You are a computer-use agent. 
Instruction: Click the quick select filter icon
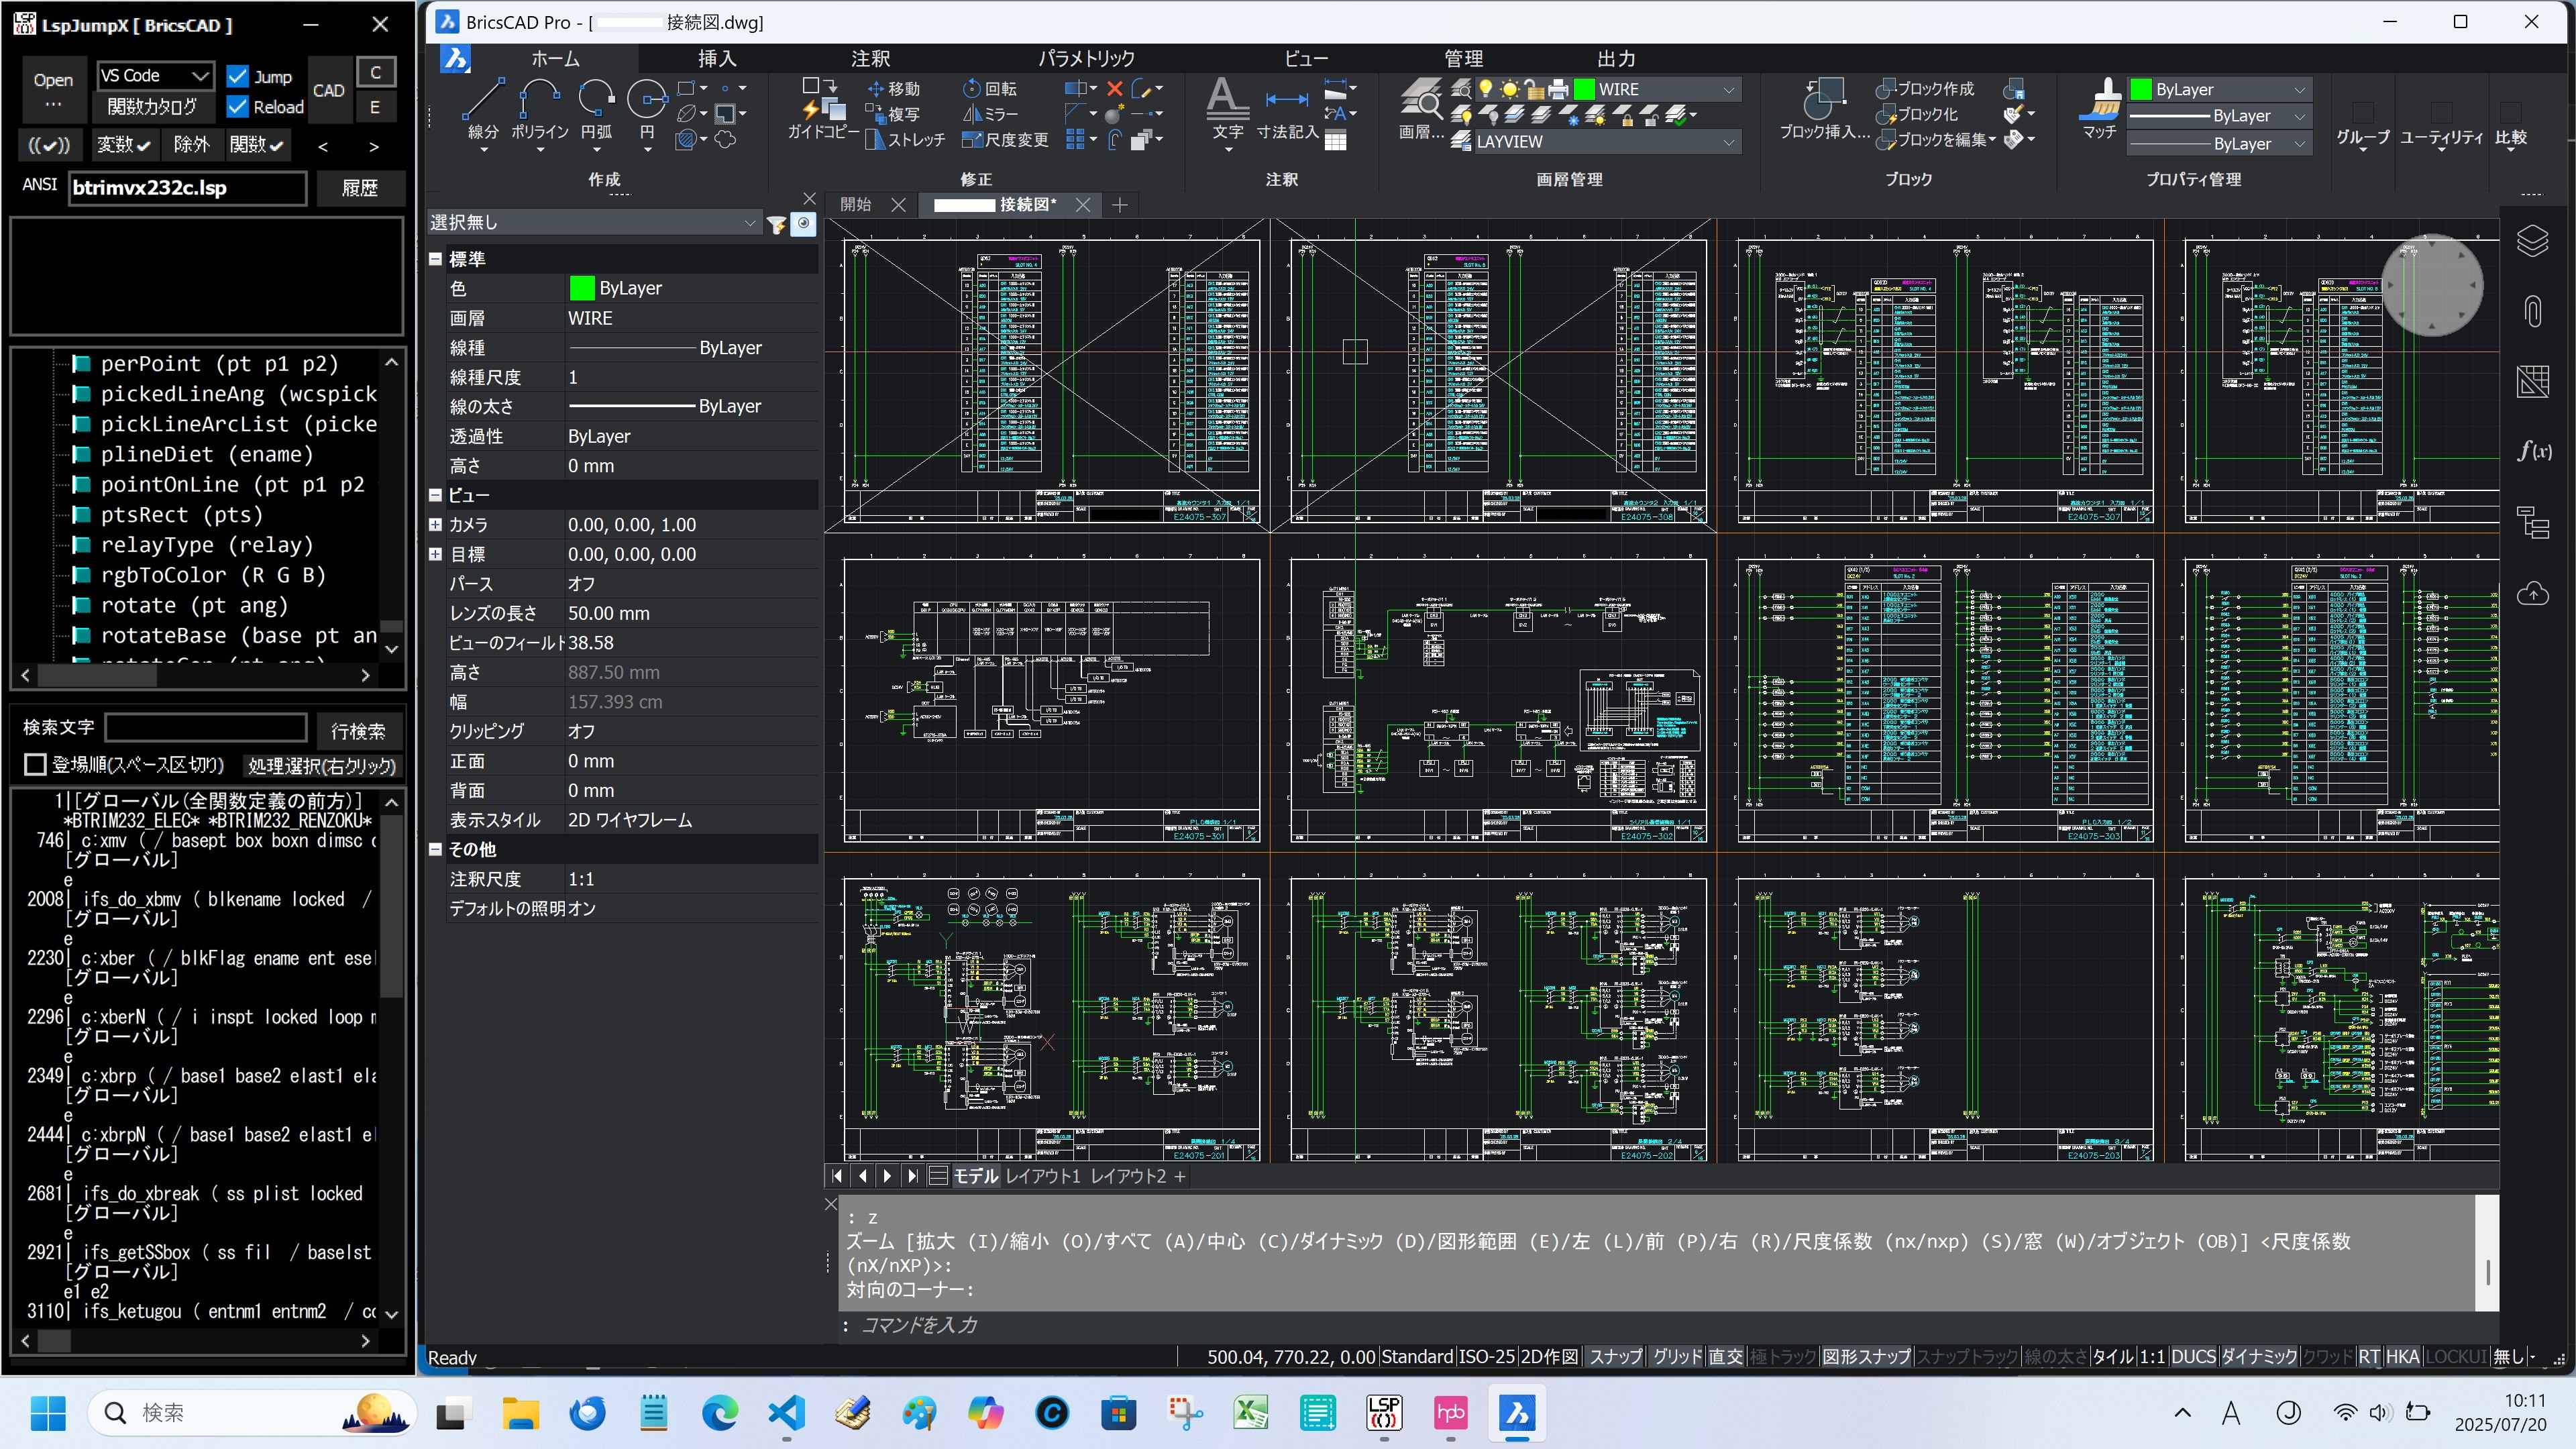coord(776,224)
